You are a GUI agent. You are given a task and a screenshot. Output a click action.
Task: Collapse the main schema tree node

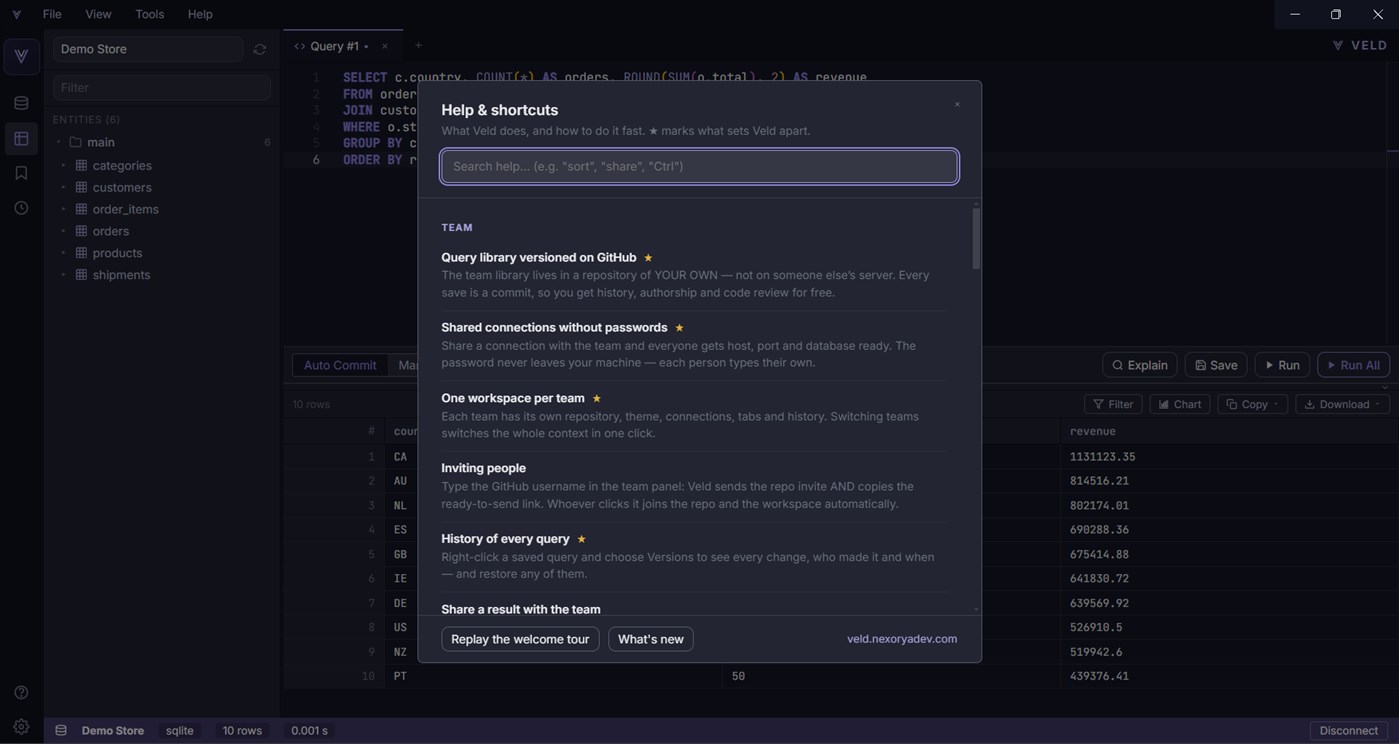(x=58, y=142)
